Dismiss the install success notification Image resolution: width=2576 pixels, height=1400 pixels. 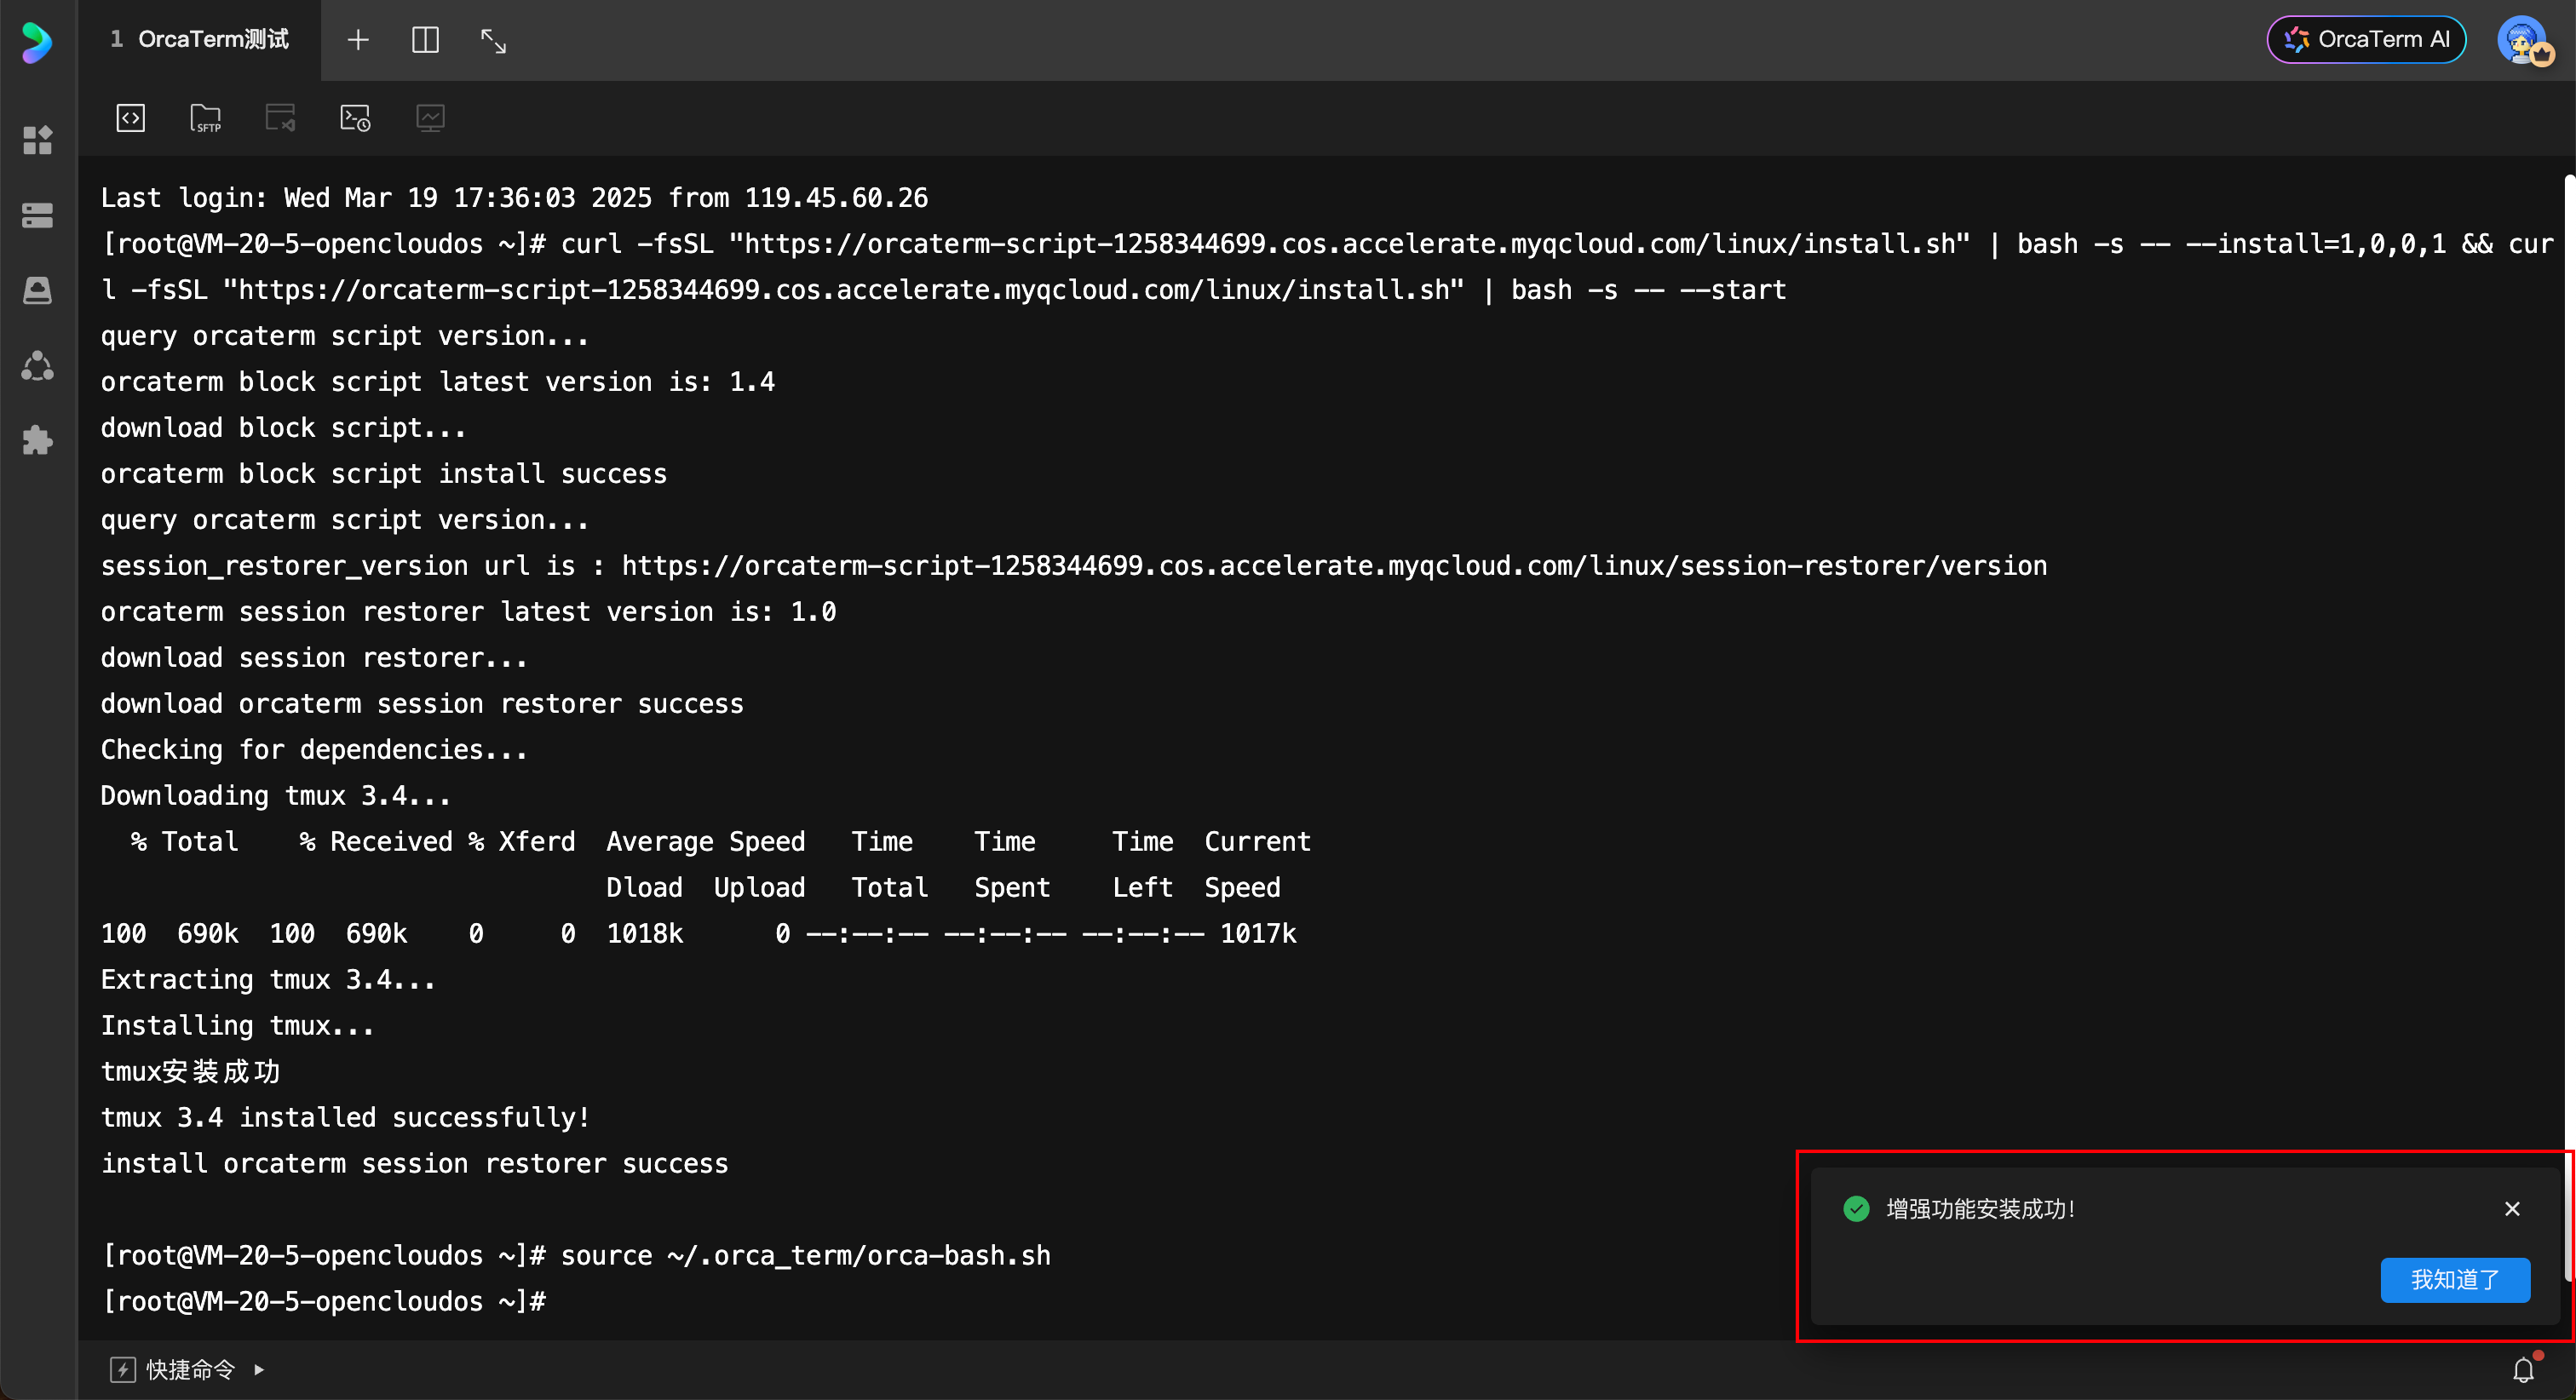[x=2512, y=1208]
